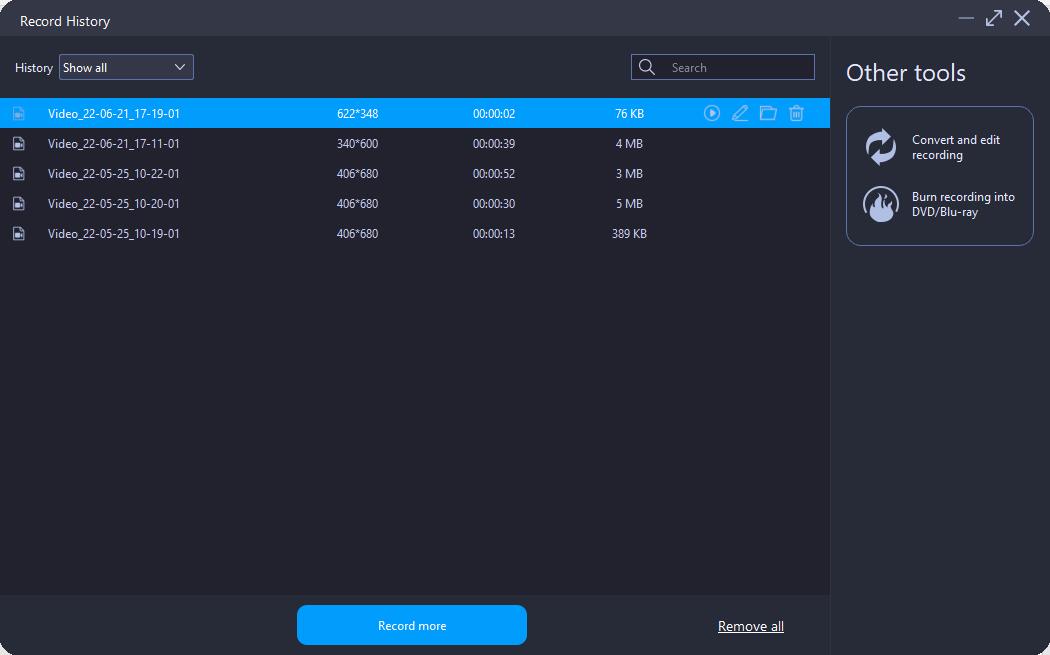Click the magnifier icon in the search box
The height and width of the screenshot is (655, 1050).
click(x=647, y=67)
